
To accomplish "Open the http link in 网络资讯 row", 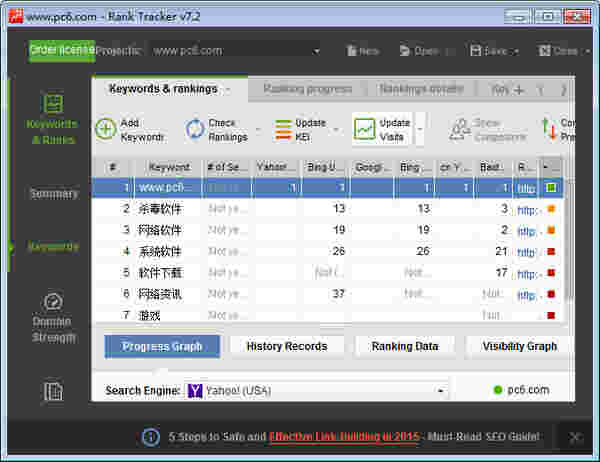I will point(527,295).
